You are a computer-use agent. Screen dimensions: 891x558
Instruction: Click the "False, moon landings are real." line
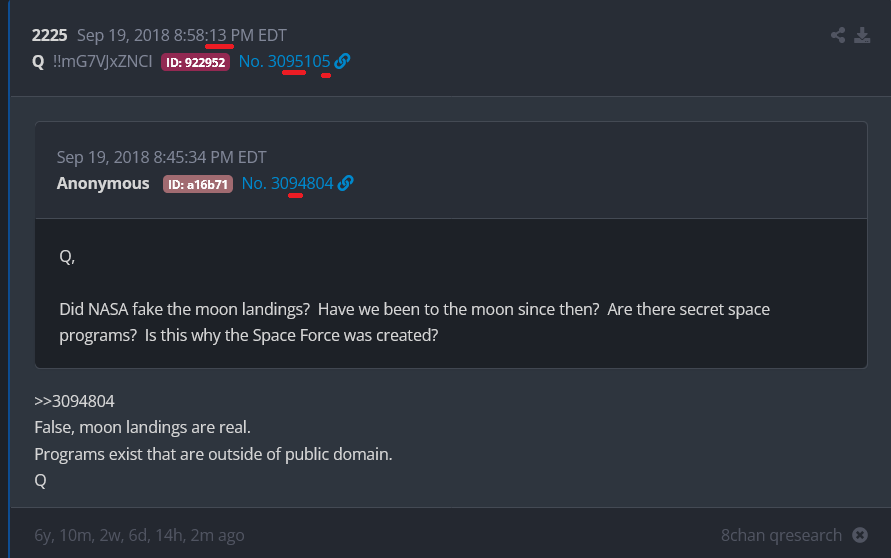coord(142,427)
